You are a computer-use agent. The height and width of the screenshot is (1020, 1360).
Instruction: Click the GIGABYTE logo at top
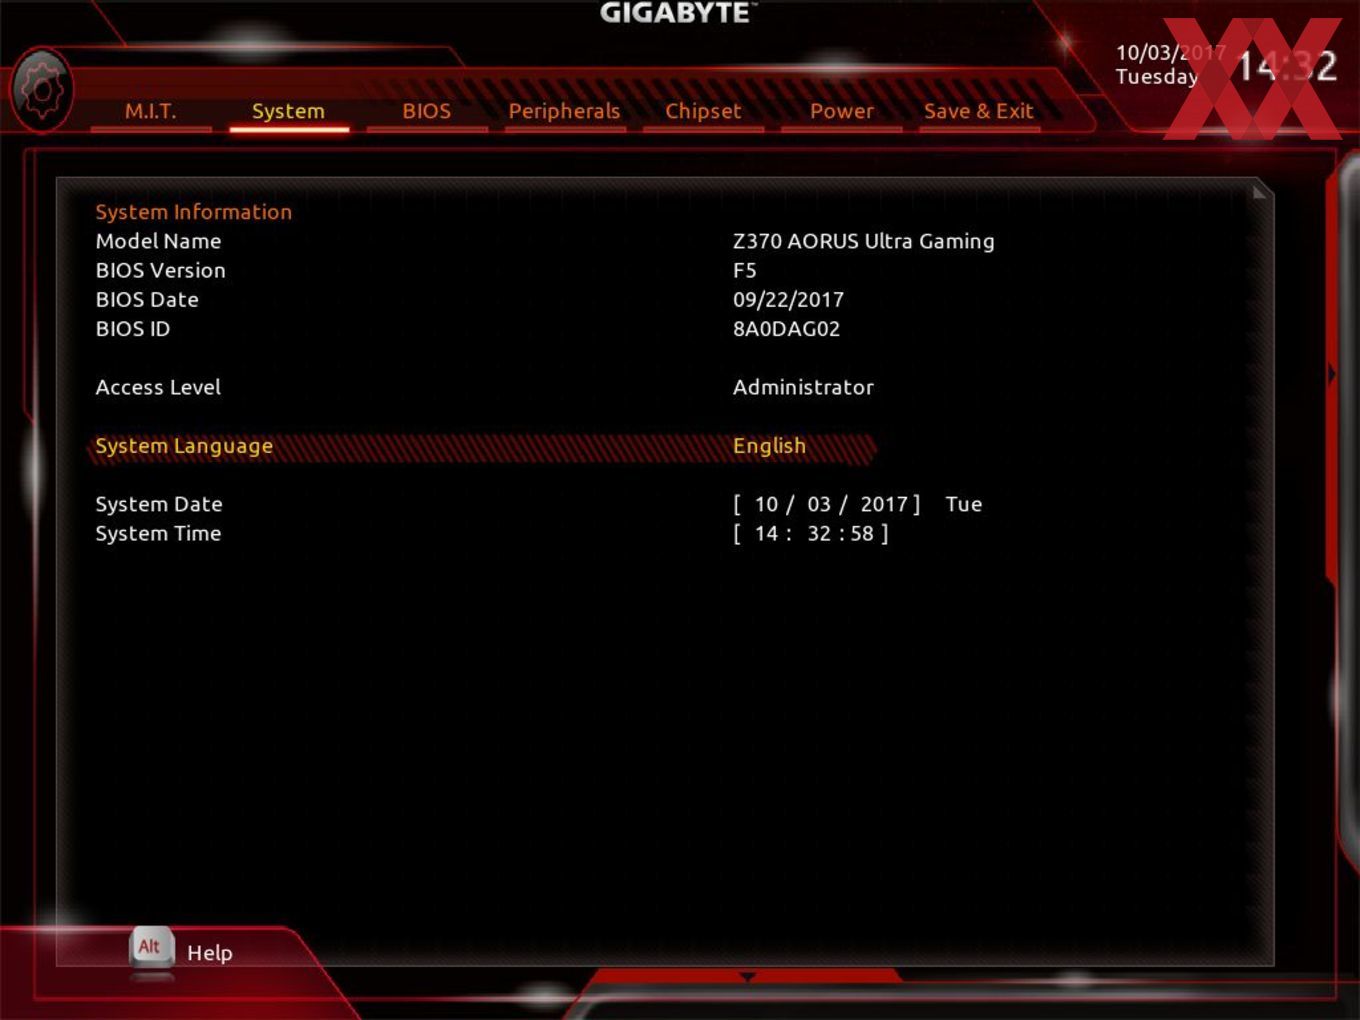(x=677, y=12)
